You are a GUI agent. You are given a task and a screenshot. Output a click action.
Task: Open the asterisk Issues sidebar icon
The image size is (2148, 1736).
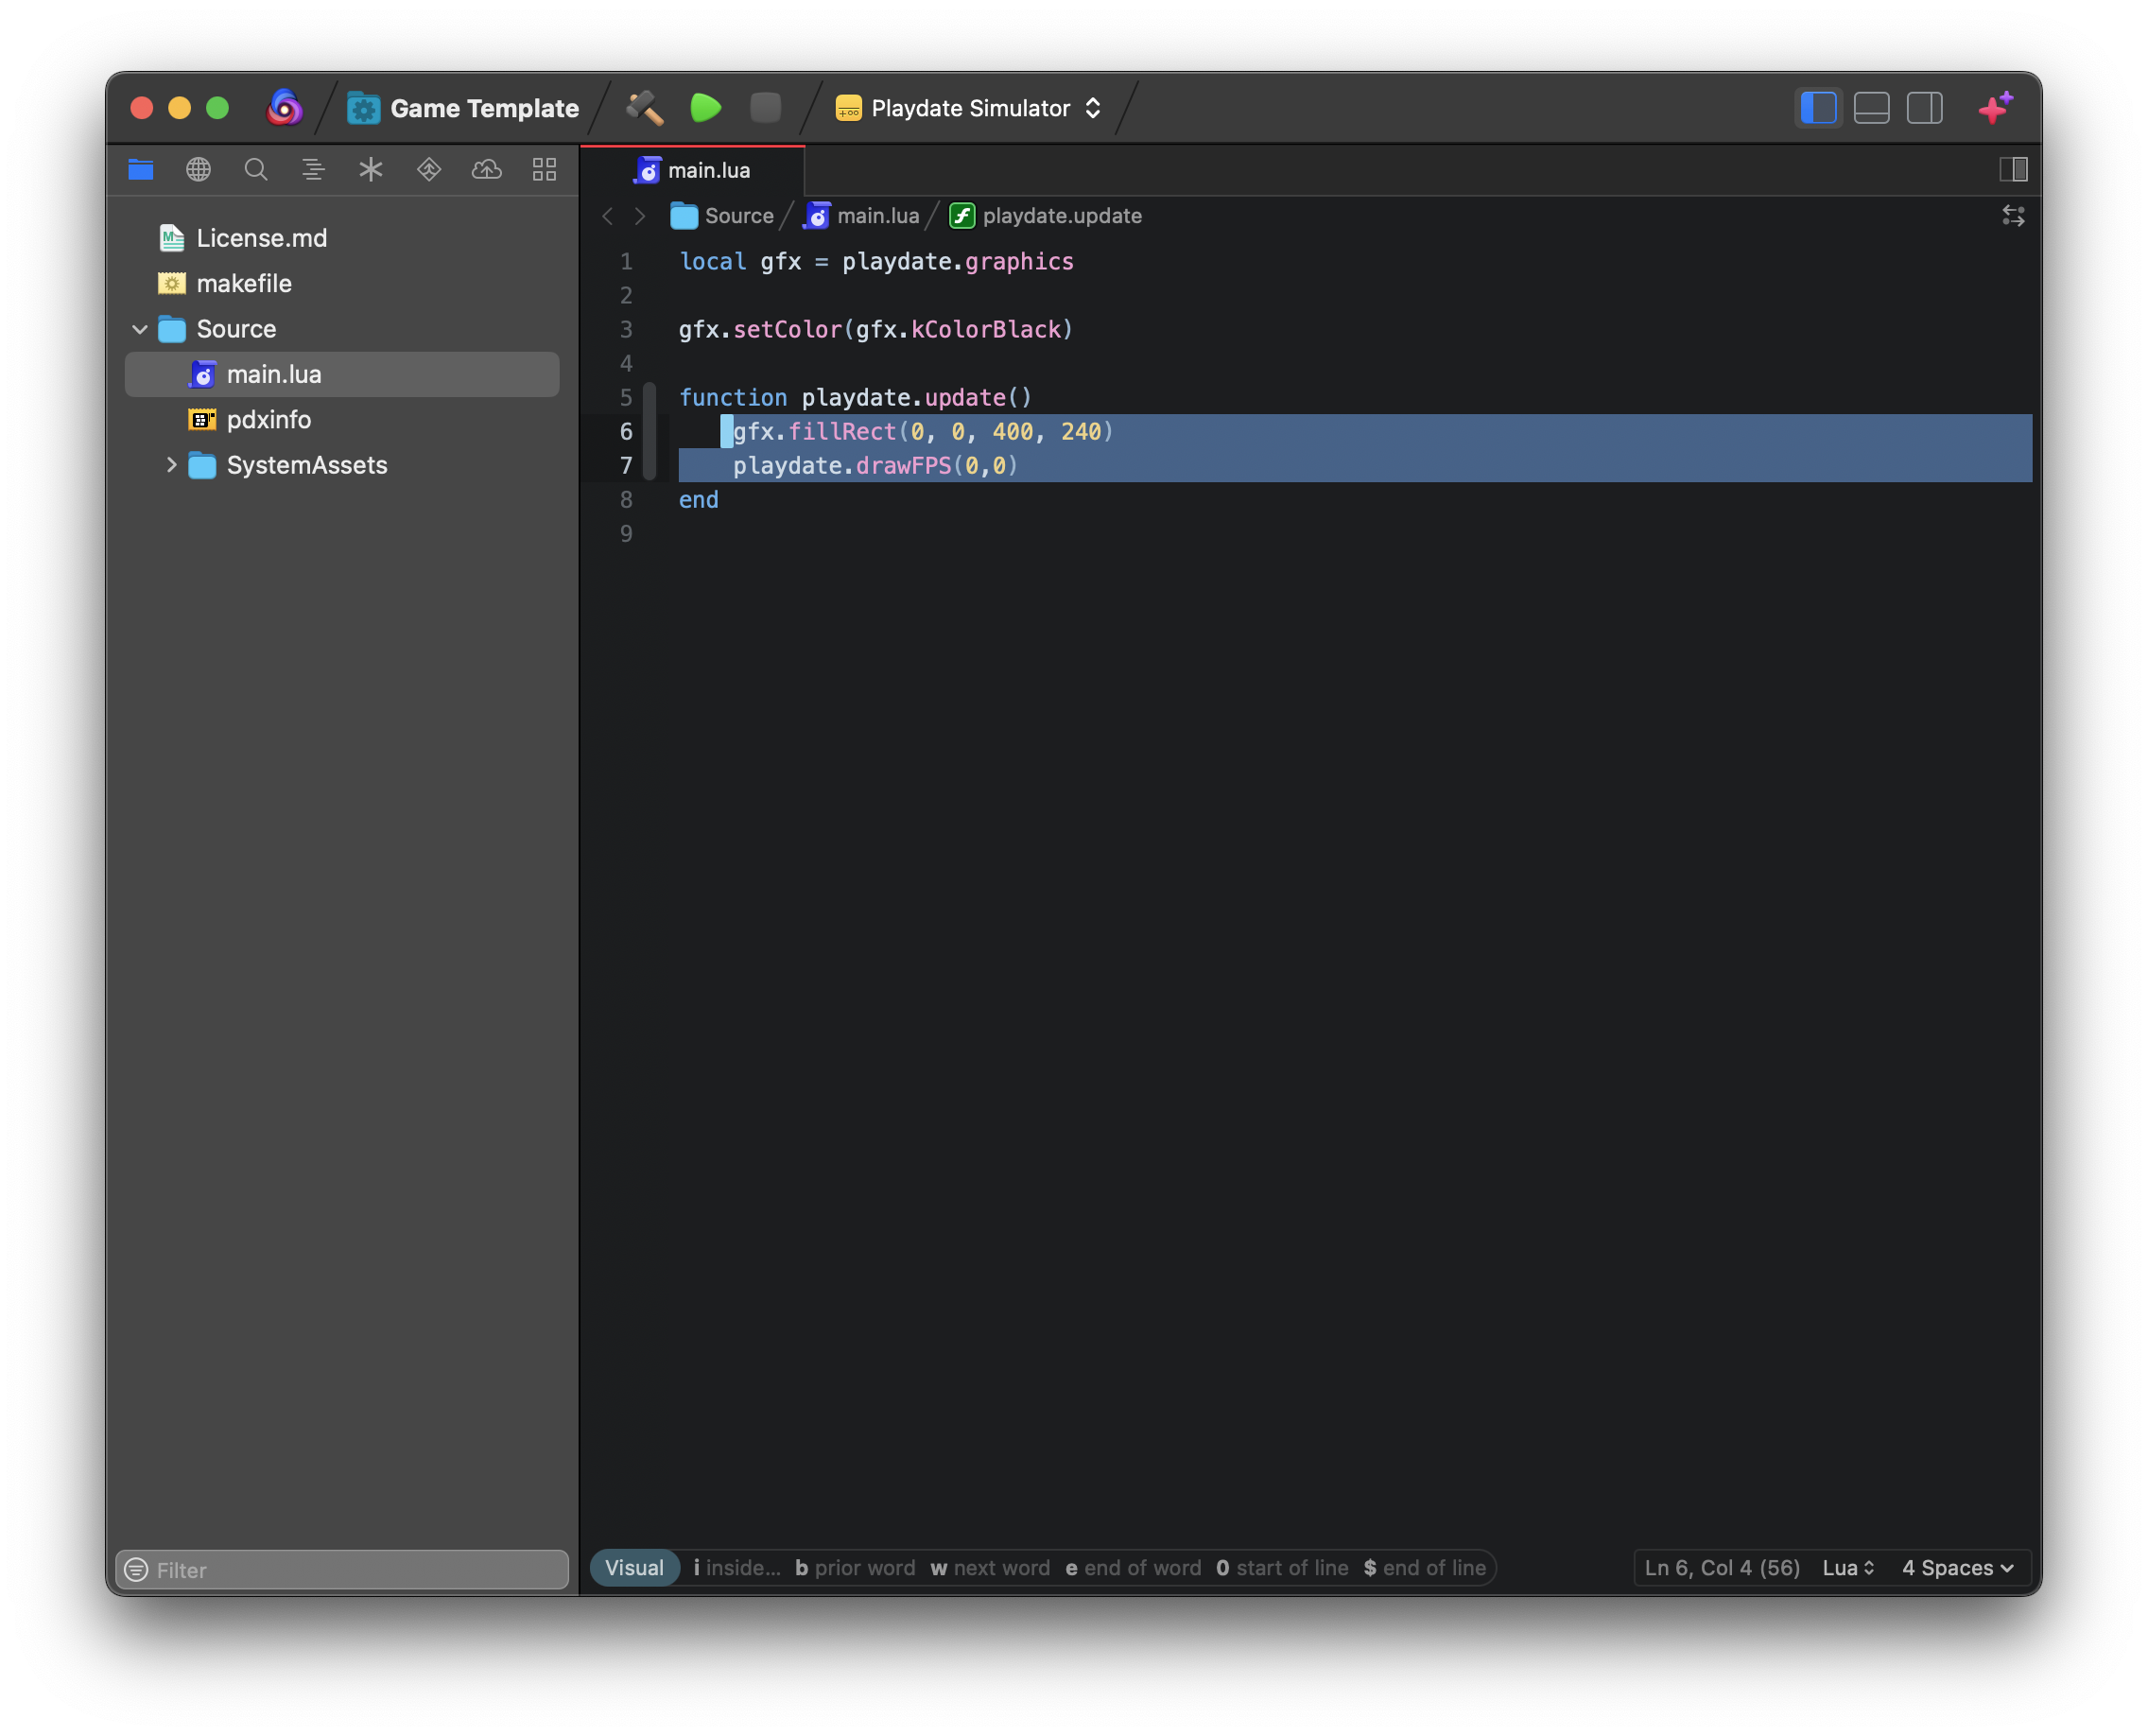(371, 170)
